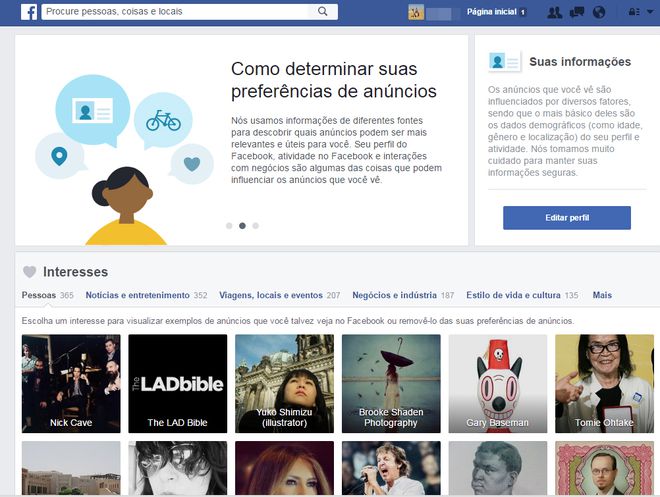The image size is (660, 497).
Task: Select the second carousel dot
Action: (x=242, y=226)
